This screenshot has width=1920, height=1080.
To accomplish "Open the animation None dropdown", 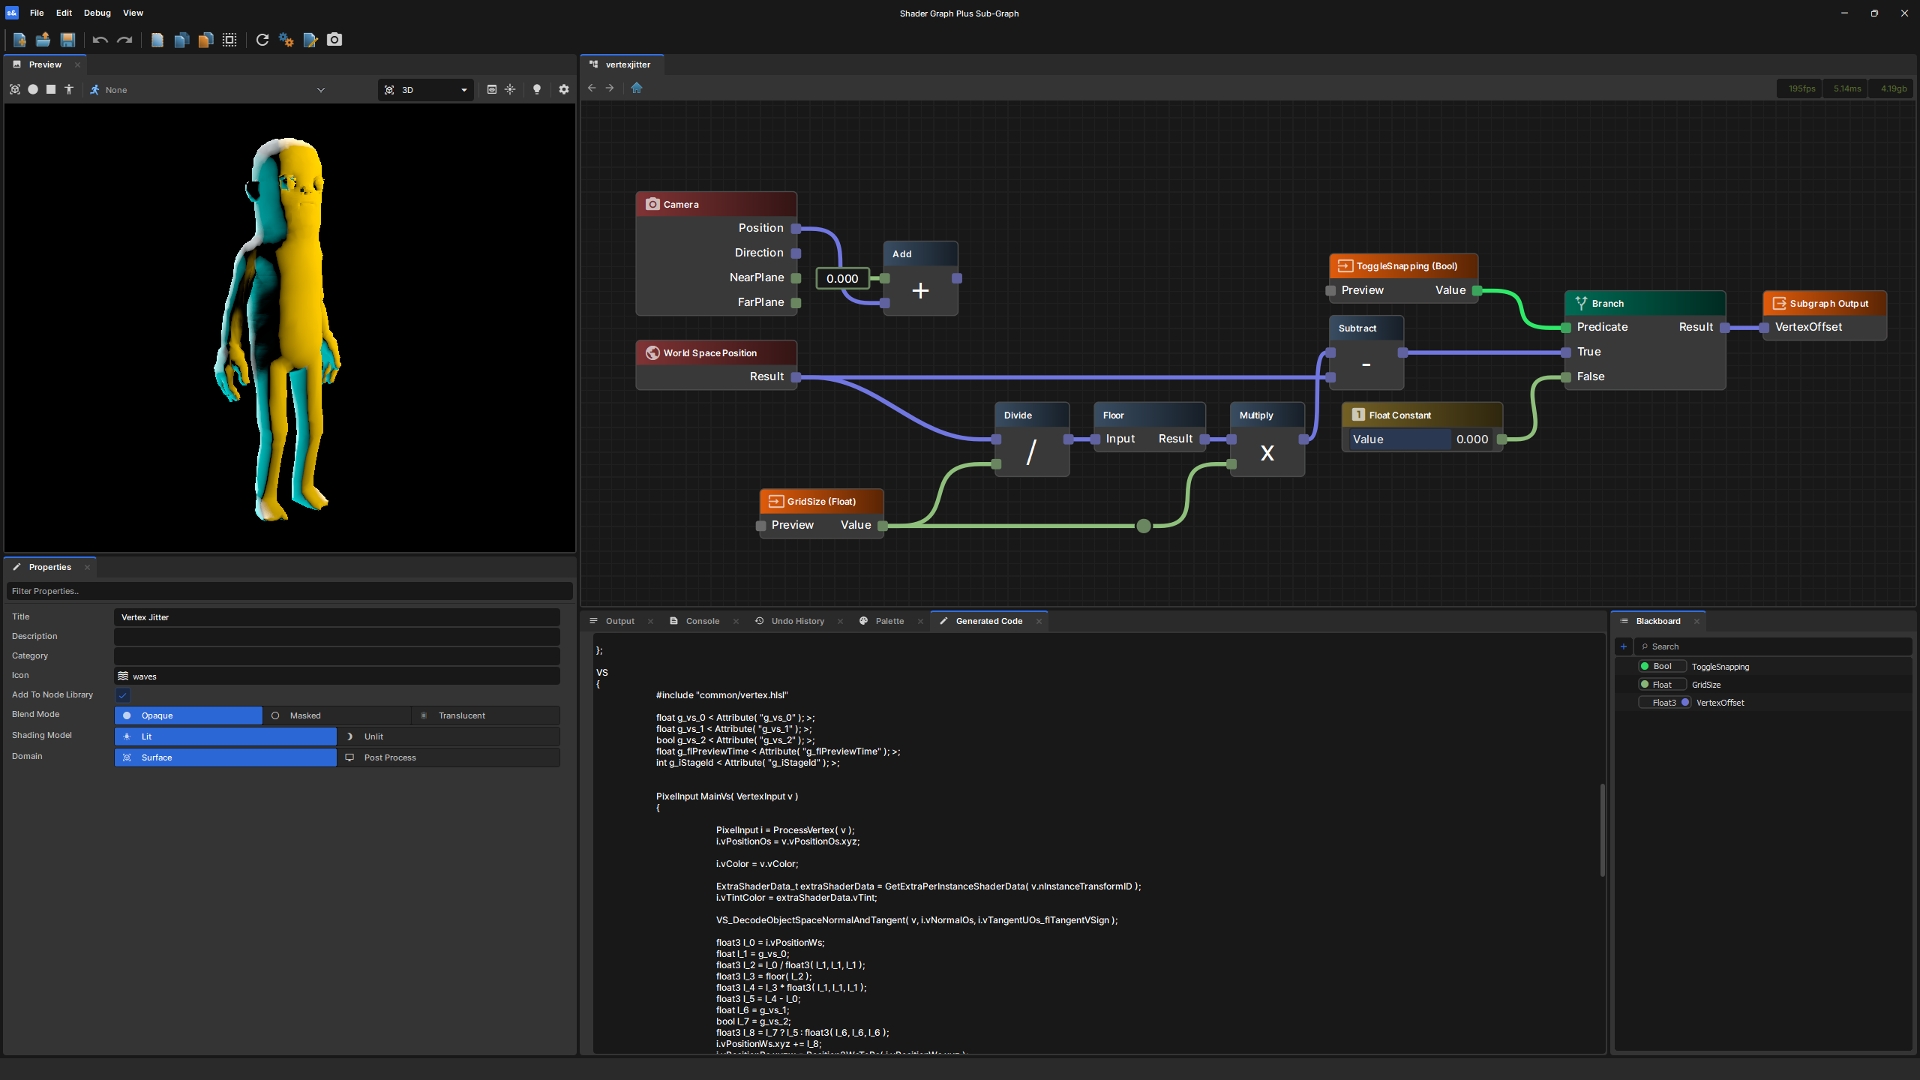I will [x=208, y=90].
